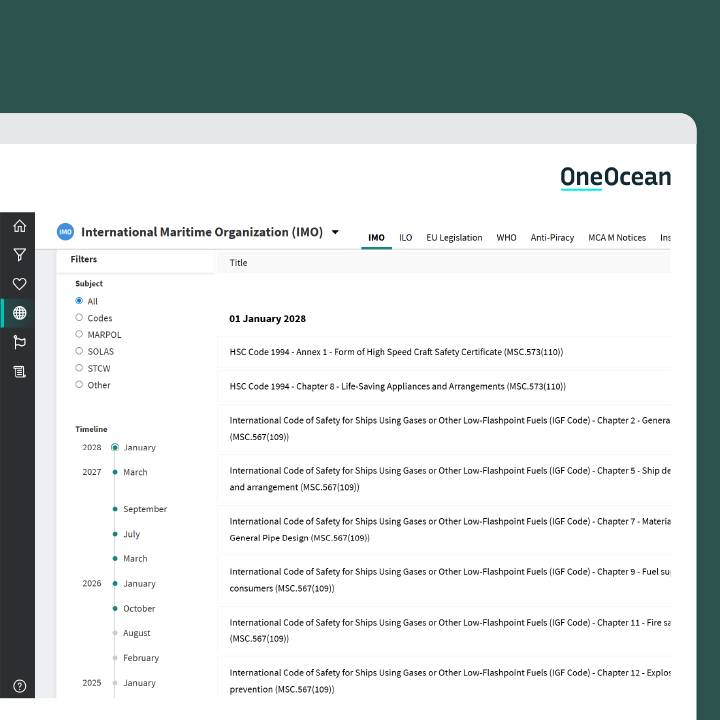Switch to the EU Legislation tab
This screenshot has height=720, width=720.
(454, 238)
